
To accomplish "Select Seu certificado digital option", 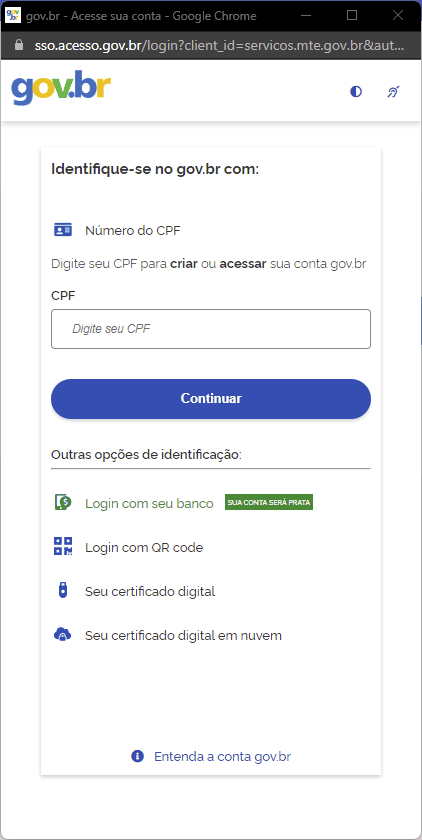I will 150,591.
